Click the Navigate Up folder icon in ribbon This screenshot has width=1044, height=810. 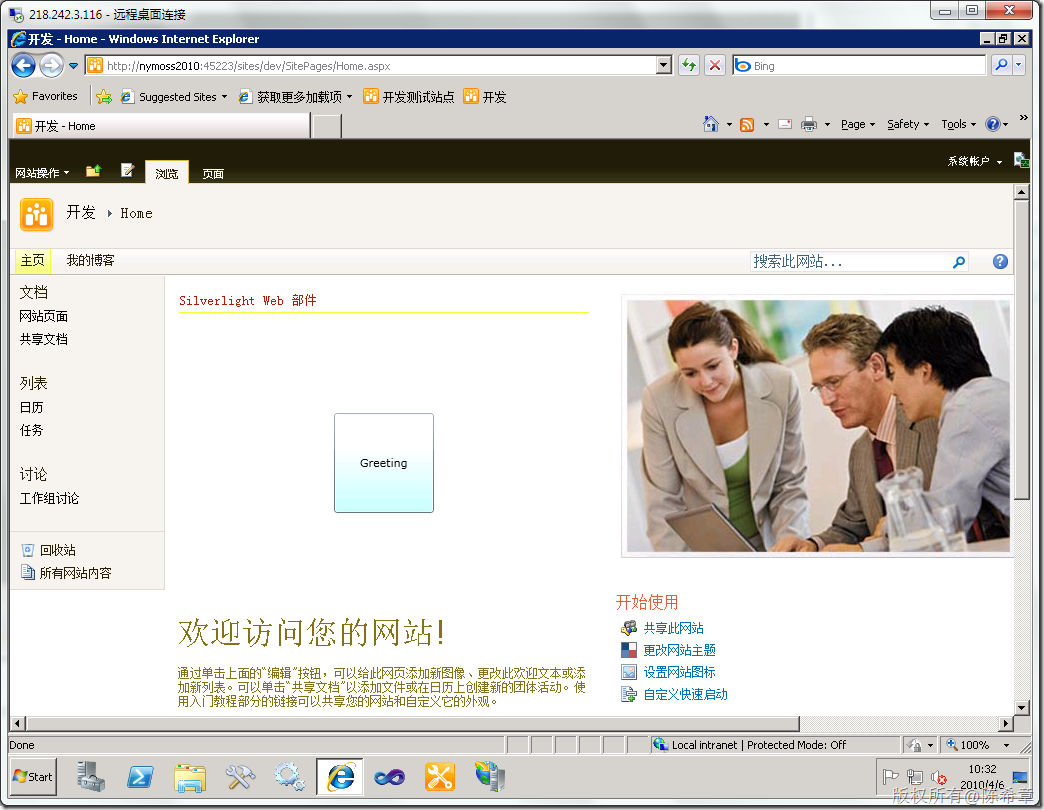click(93, 171)
